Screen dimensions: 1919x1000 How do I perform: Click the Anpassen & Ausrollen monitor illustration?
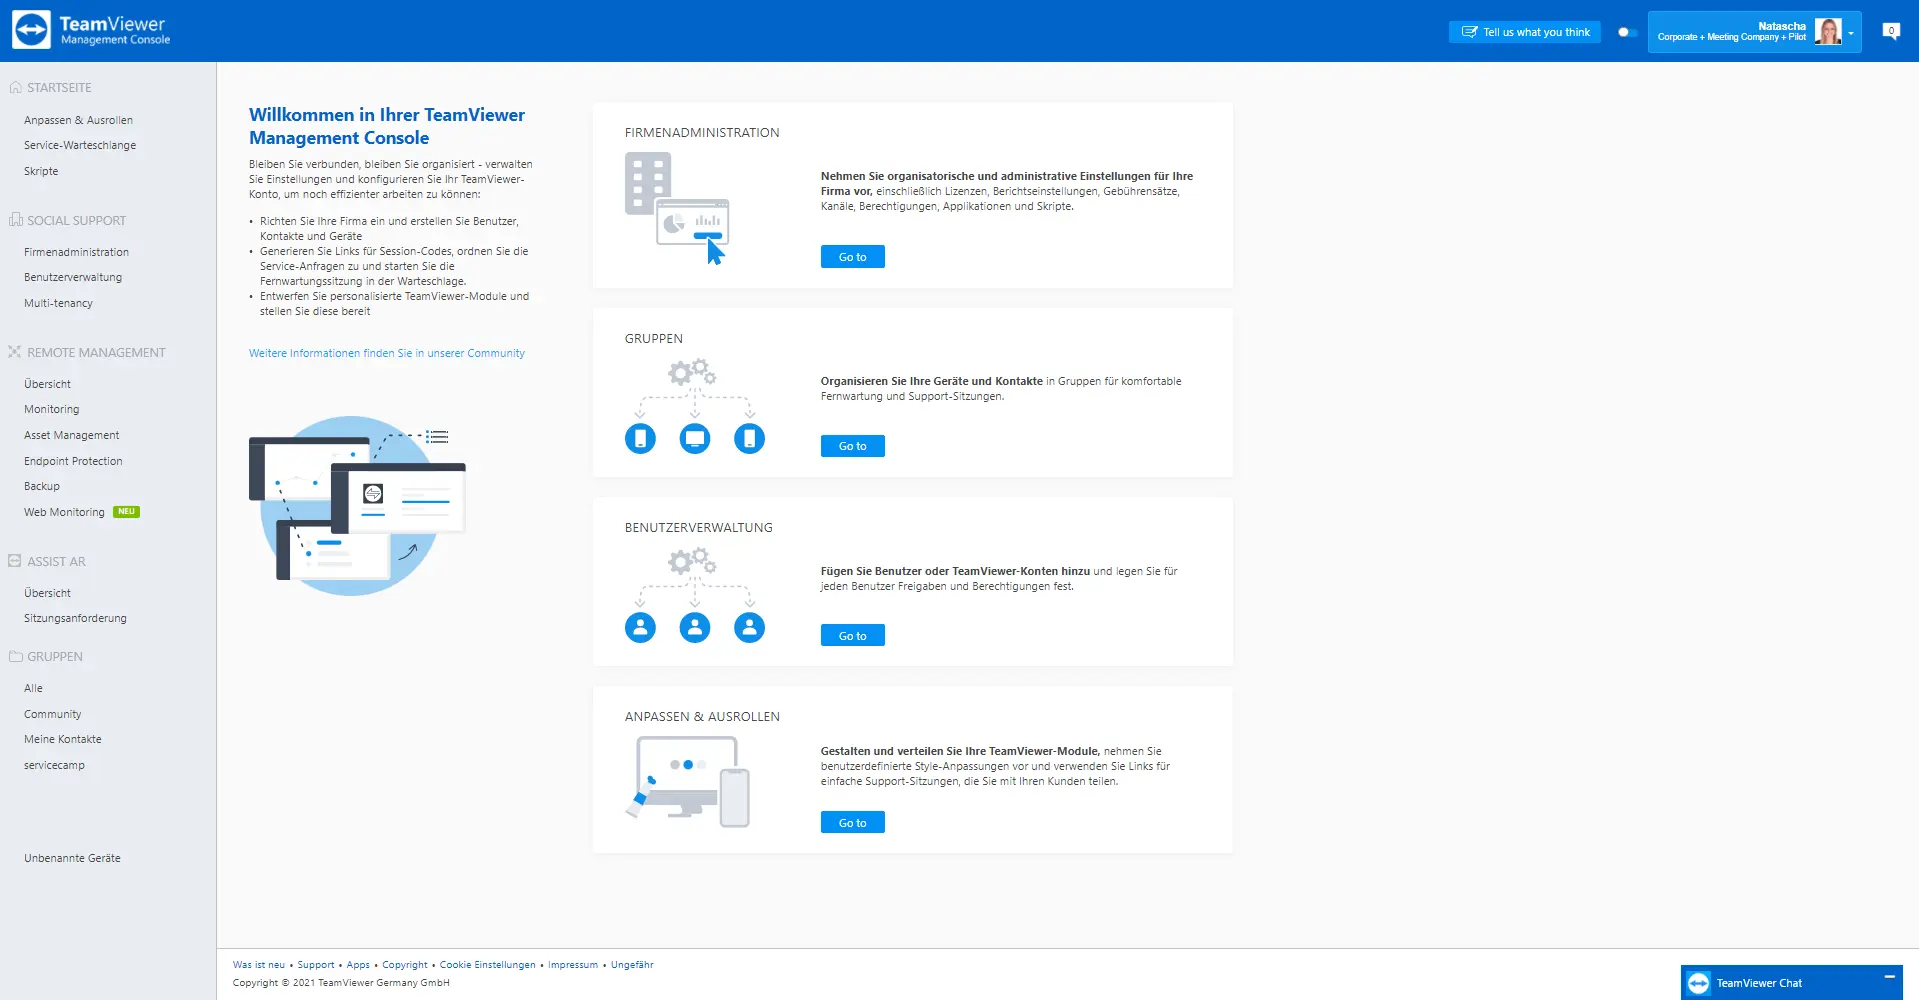[x=688, y=782]
